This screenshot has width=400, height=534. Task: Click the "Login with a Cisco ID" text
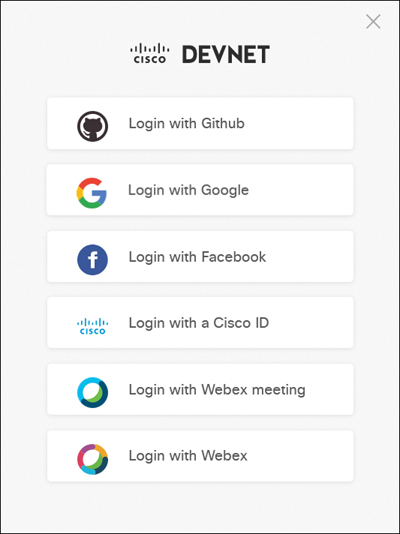tap(199, 323)
